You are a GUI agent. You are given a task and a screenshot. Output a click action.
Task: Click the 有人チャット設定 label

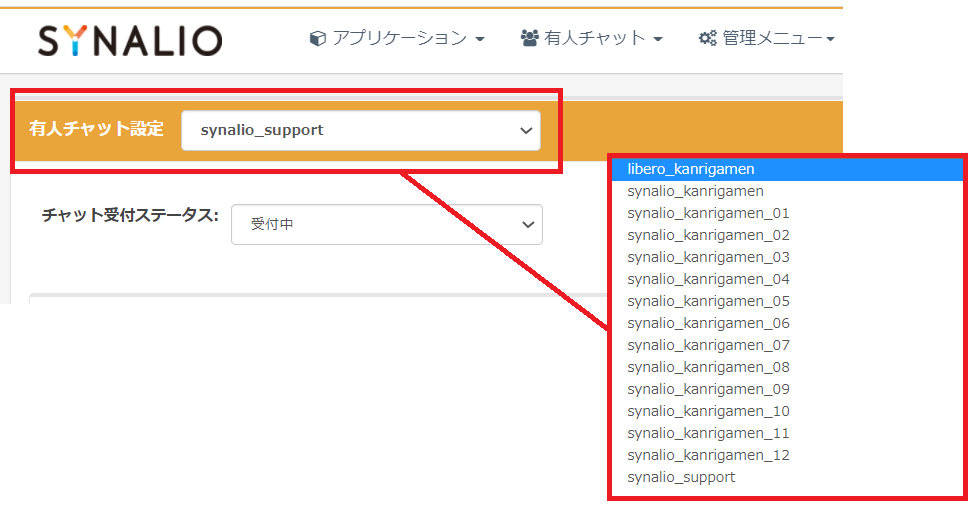coord(97,129)
